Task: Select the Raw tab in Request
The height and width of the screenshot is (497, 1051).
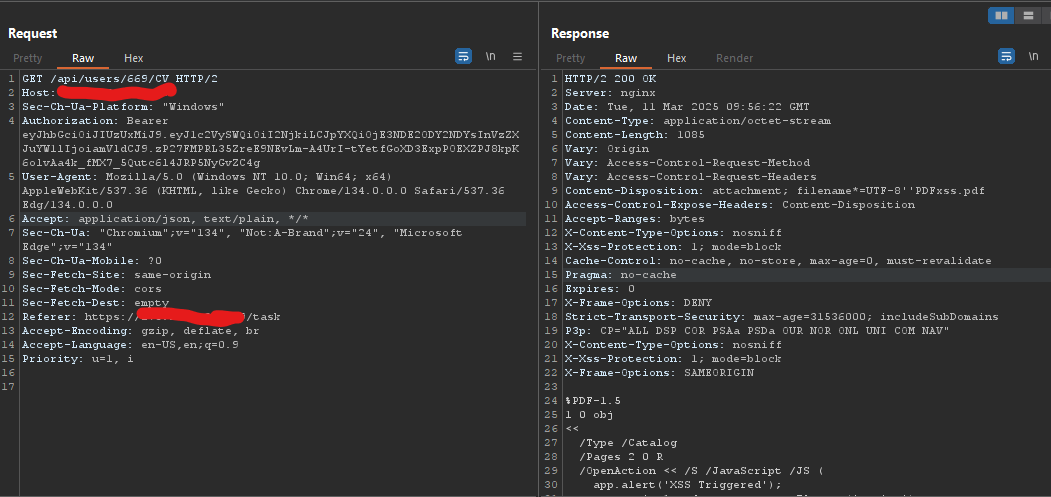Action: [x=83, y=58]
